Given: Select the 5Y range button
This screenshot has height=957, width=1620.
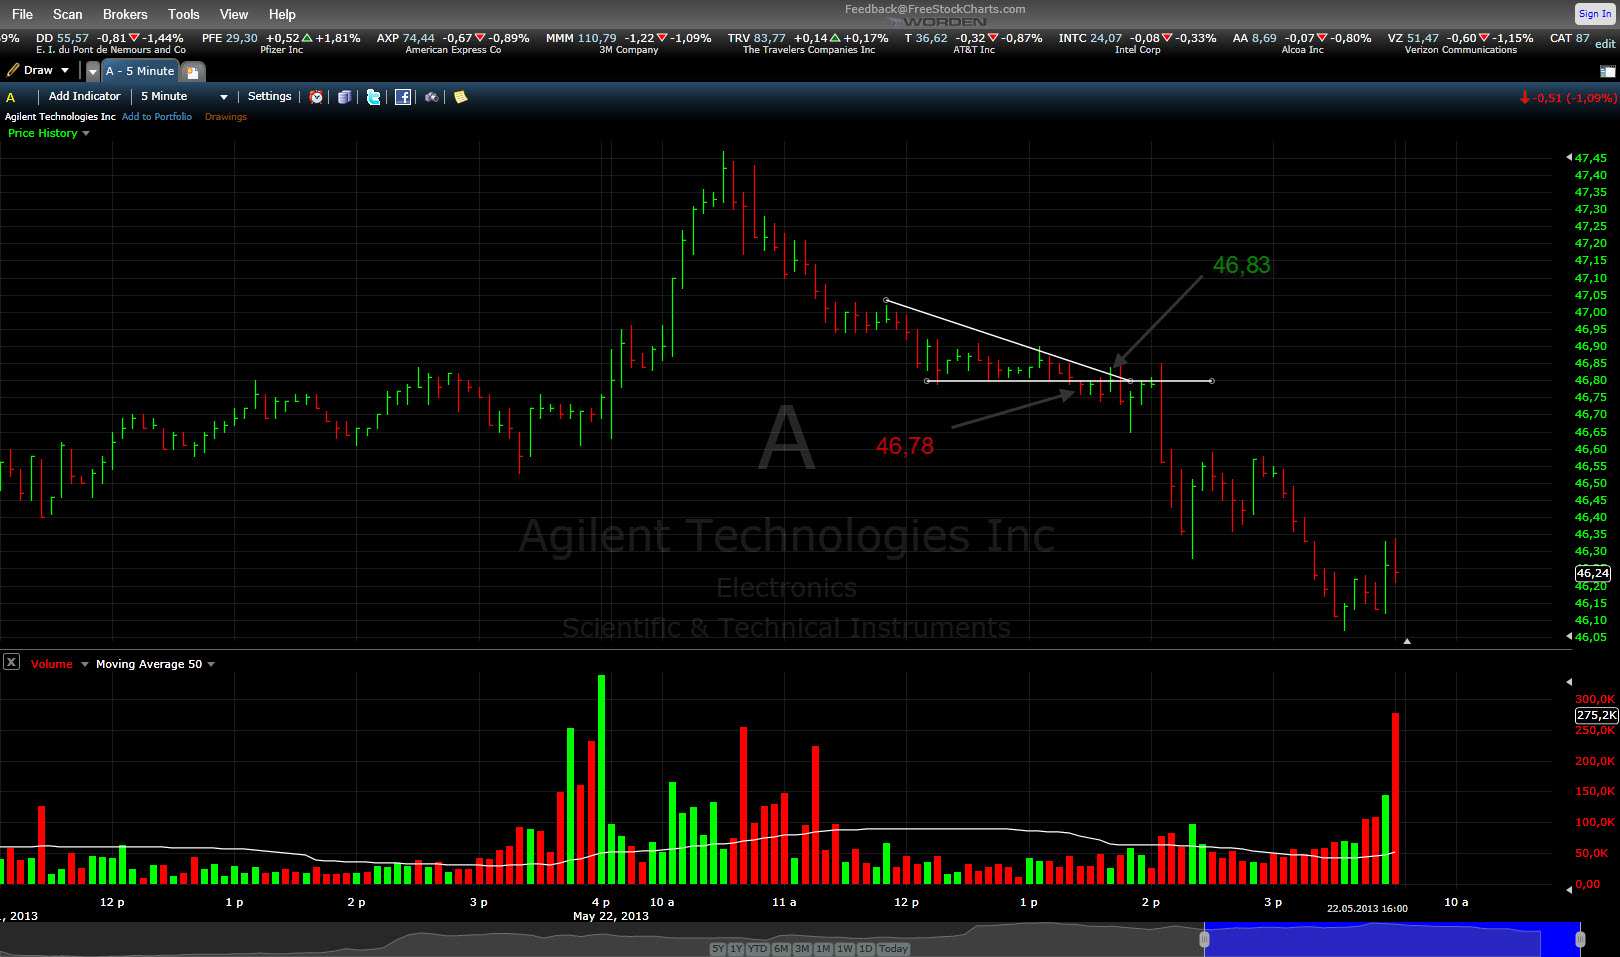Looking at the screenshot, I should (718, 949).
